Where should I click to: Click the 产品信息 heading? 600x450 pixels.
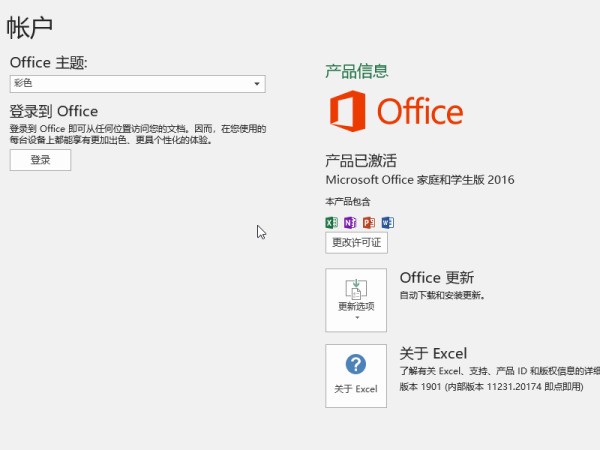[357, 72]
